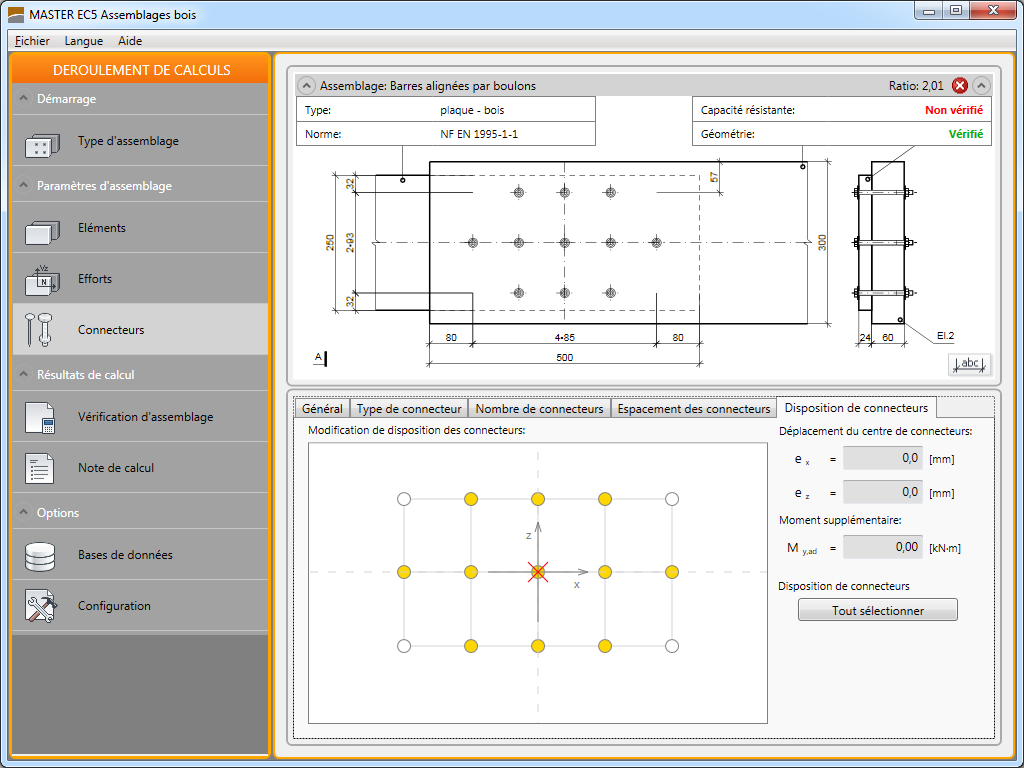1024x768 pixels.
Task: Go to Eléments in the sidebar
Action: pos(140,228)
